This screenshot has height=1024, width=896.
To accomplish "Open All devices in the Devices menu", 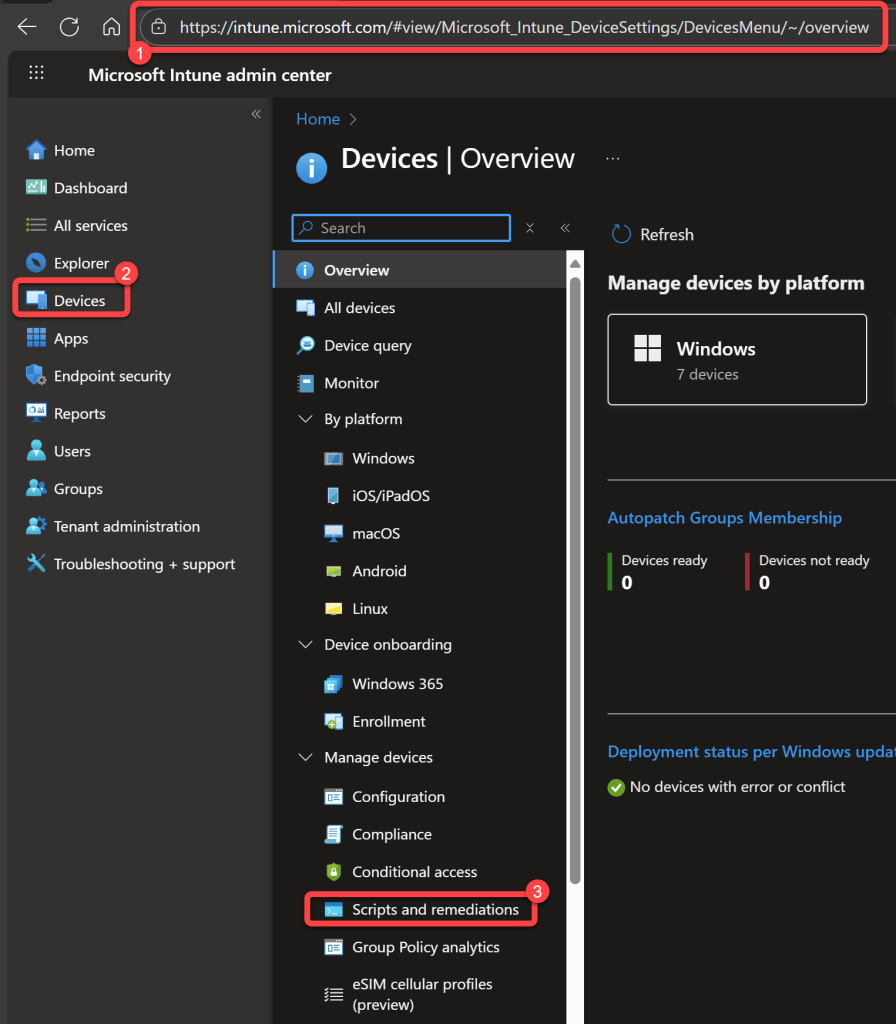I will [359, 308].
